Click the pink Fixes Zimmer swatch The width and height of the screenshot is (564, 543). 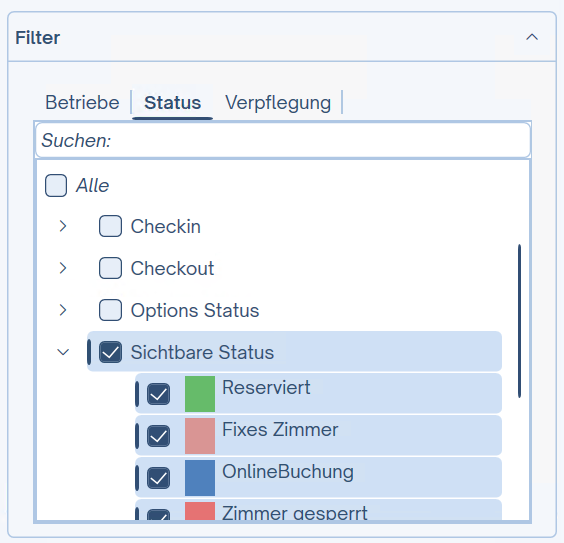[x=200, y=436]
